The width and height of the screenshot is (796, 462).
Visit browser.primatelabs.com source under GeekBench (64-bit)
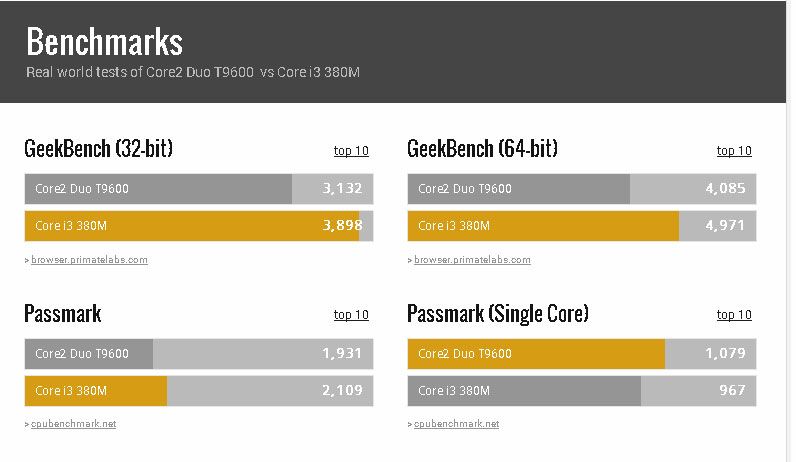coord(472,260)
